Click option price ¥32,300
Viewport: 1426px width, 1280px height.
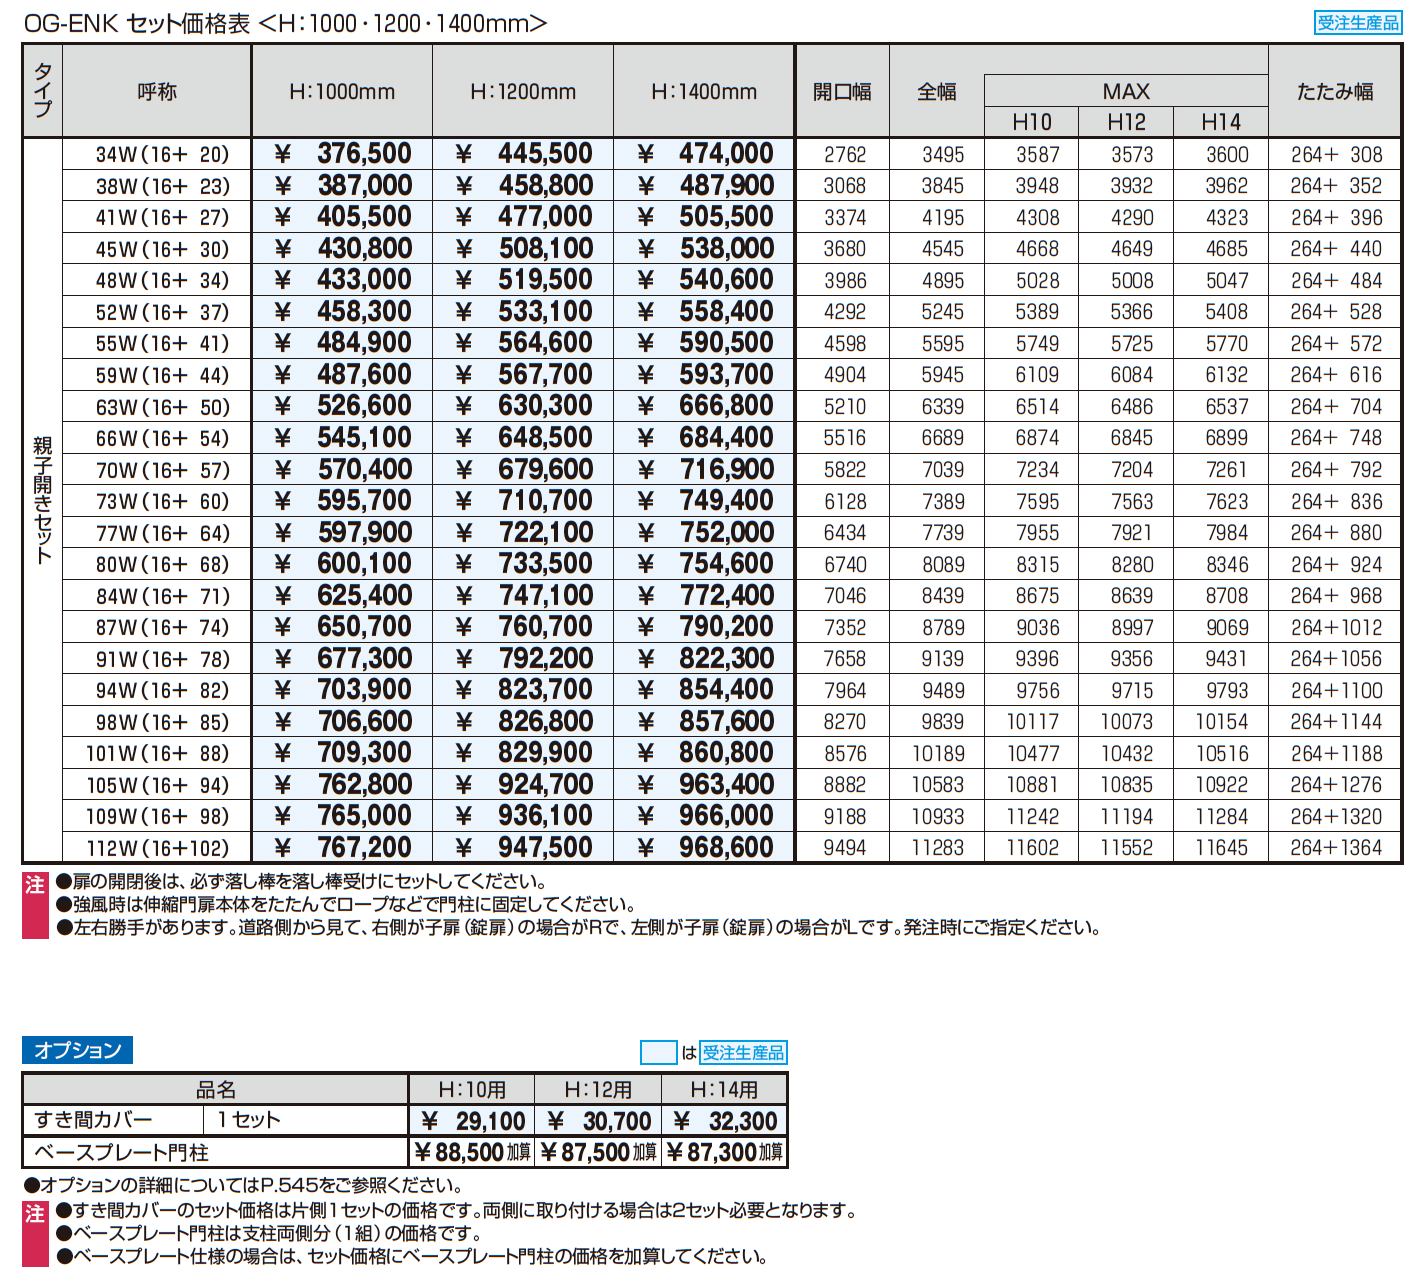click(x=725, y=1121)
